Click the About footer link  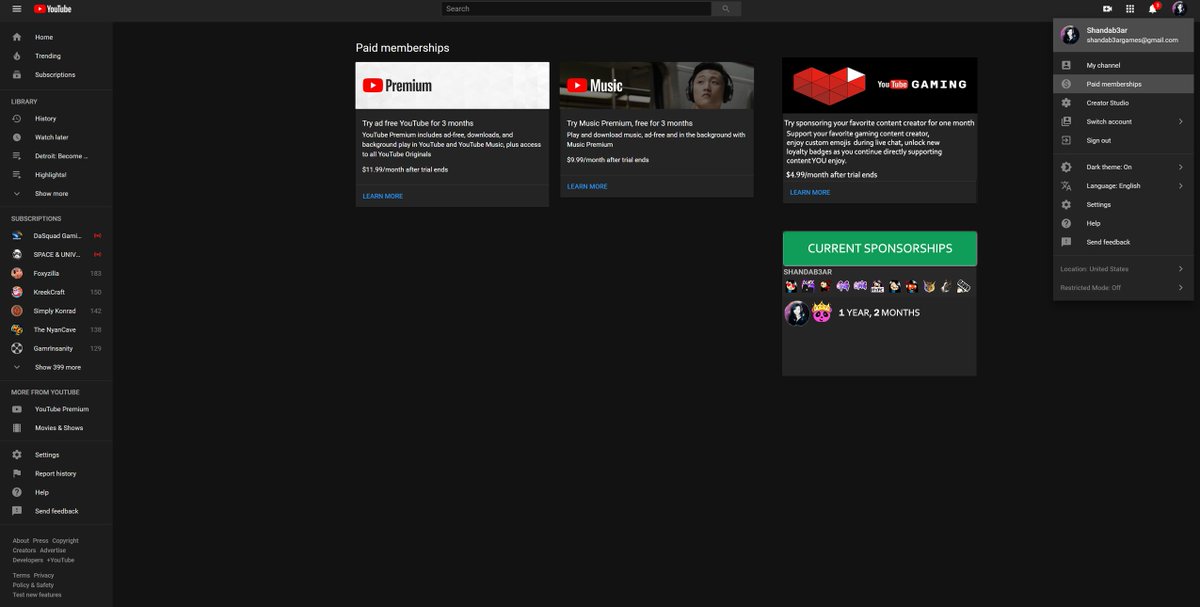tap(21, 541)
